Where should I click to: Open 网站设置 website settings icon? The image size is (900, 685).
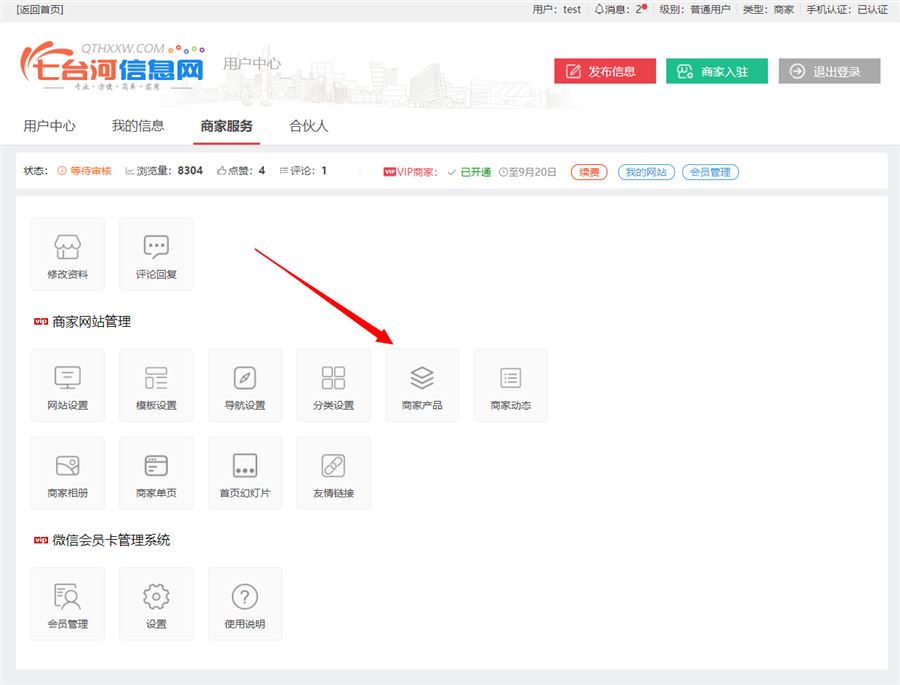click(x=67, y=385)
